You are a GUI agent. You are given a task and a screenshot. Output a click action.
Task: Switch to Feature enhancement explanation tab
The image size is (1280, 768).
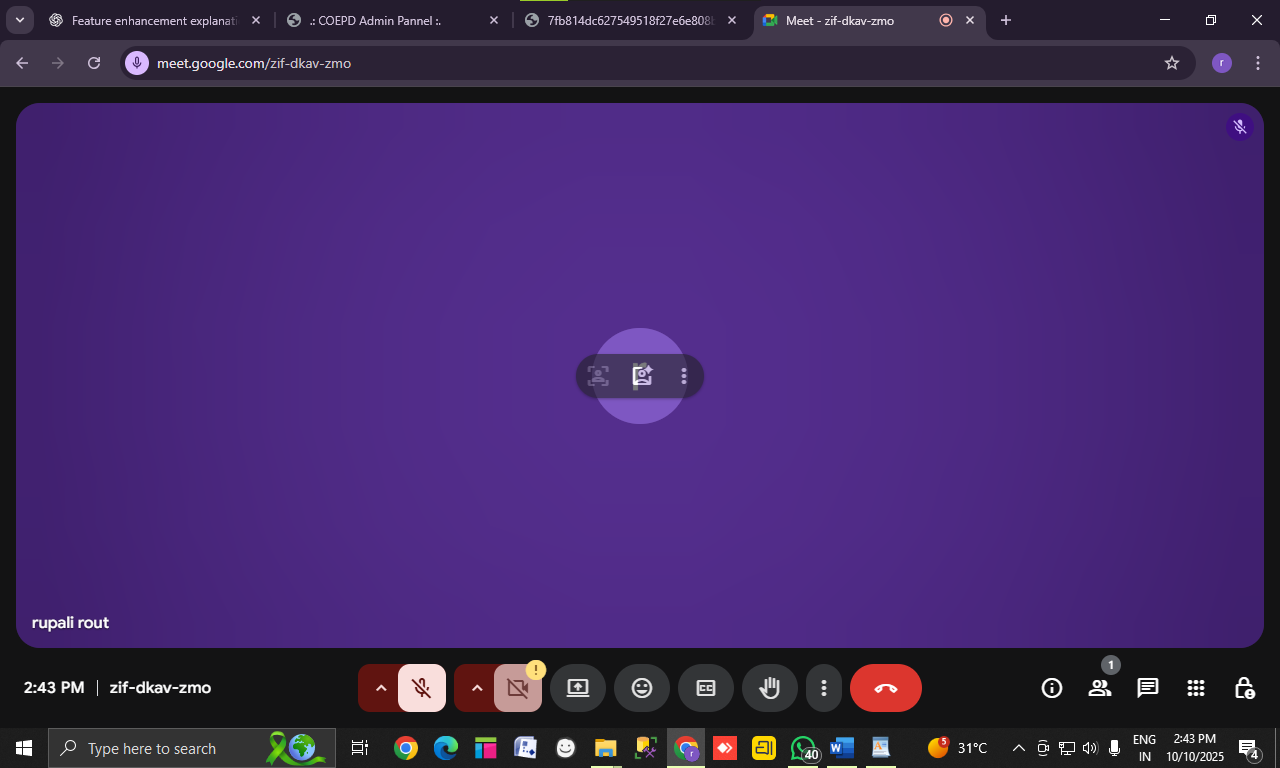150,20
